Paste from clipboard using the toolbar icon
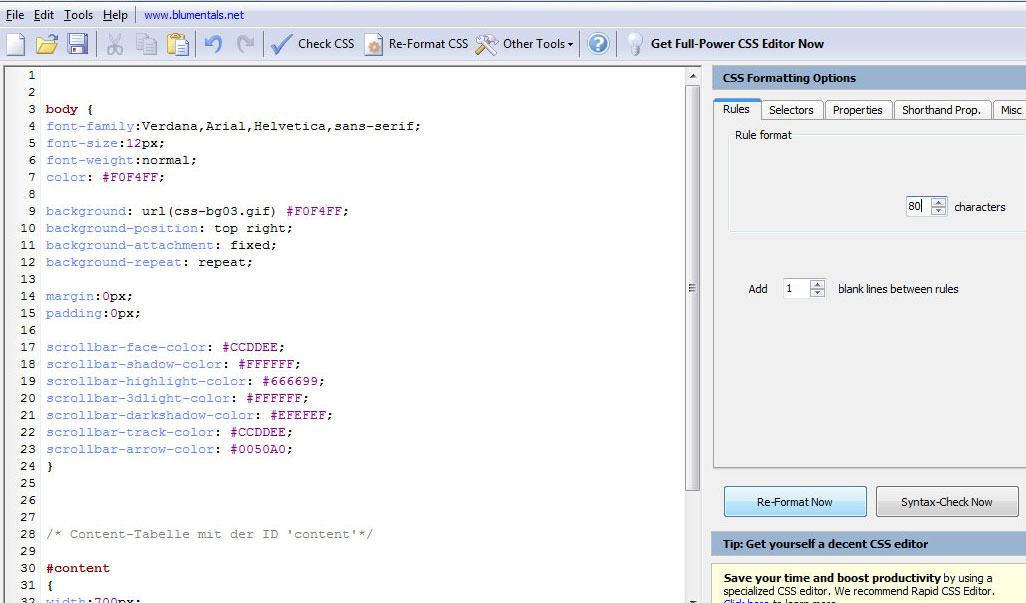Screen dimensions: 1026x603 click(x=178, y=44)
